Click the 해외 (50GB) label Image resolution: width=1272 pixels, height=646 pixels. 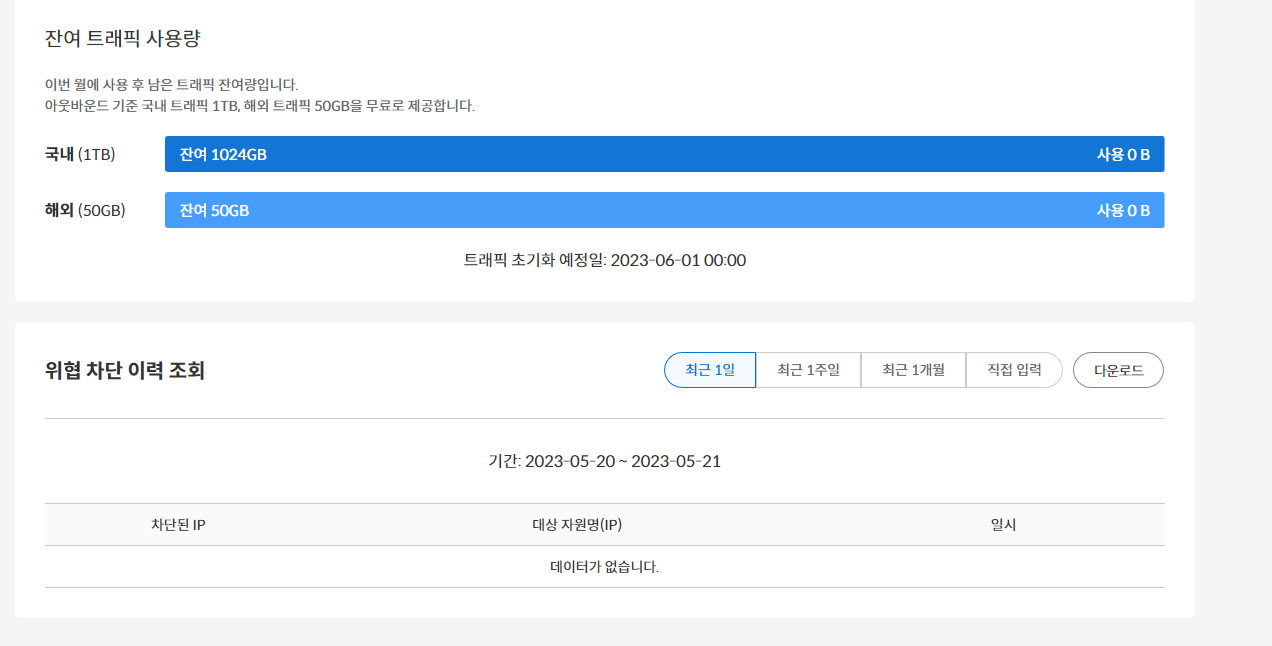pyautogui.click(x=85, y=210)
